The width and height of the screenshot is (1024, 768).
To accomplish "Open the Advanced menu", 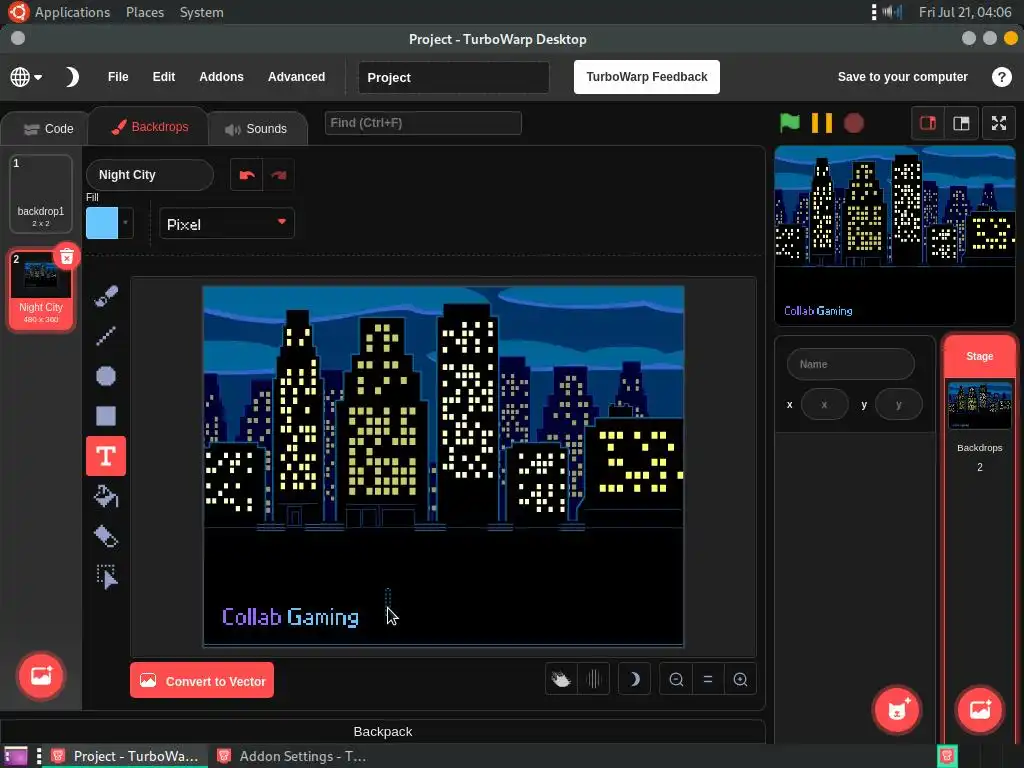I will click(x=296, y=77).
